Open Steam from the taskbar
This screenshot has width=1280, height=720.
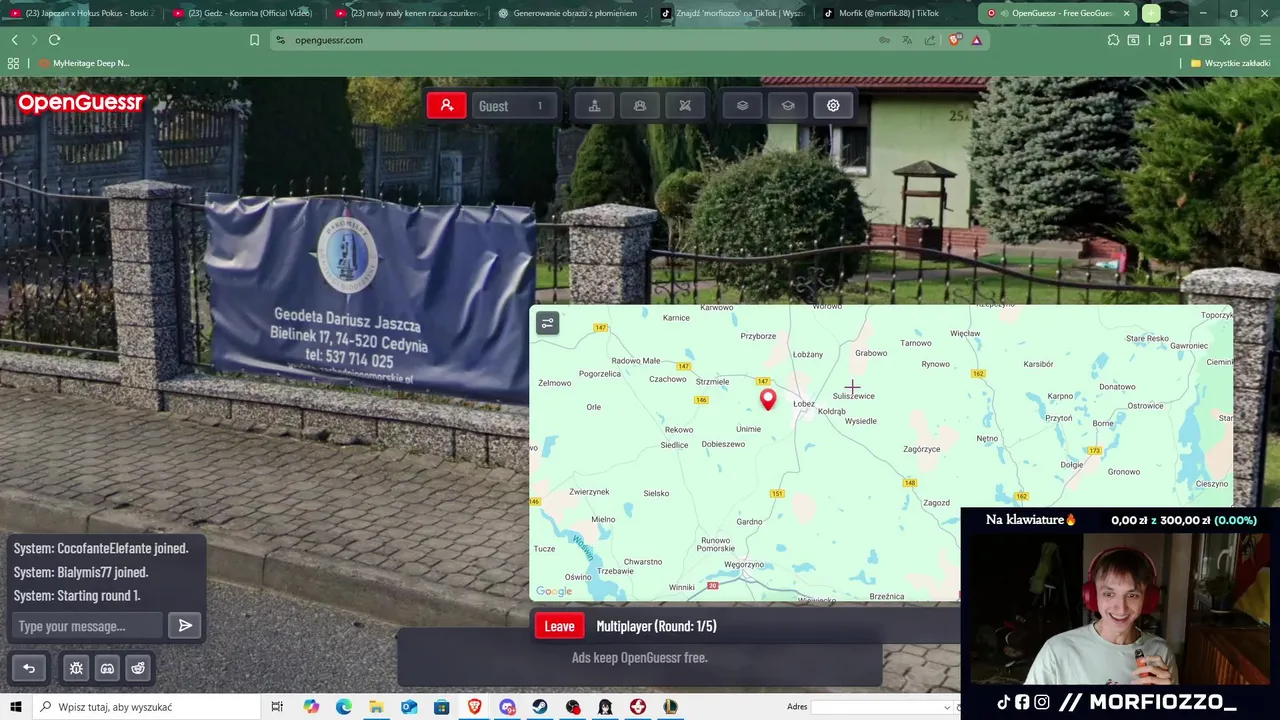pyautogui.click(x=539, y=707)
